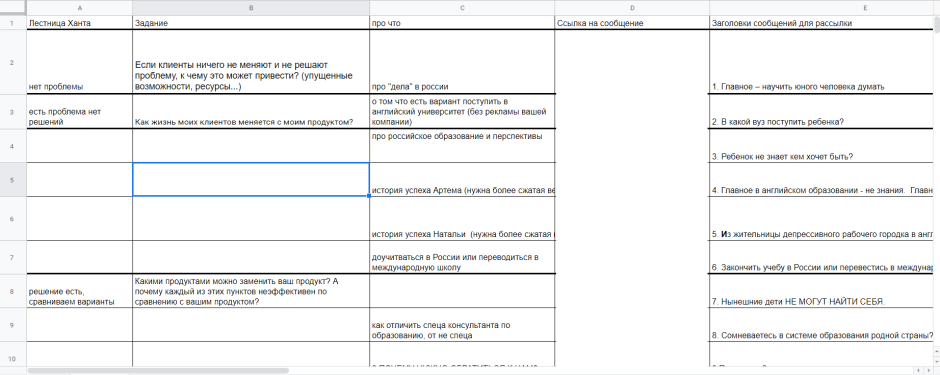Select column B header
Viewport: 940px width, 375px height.
coord(251,8)
